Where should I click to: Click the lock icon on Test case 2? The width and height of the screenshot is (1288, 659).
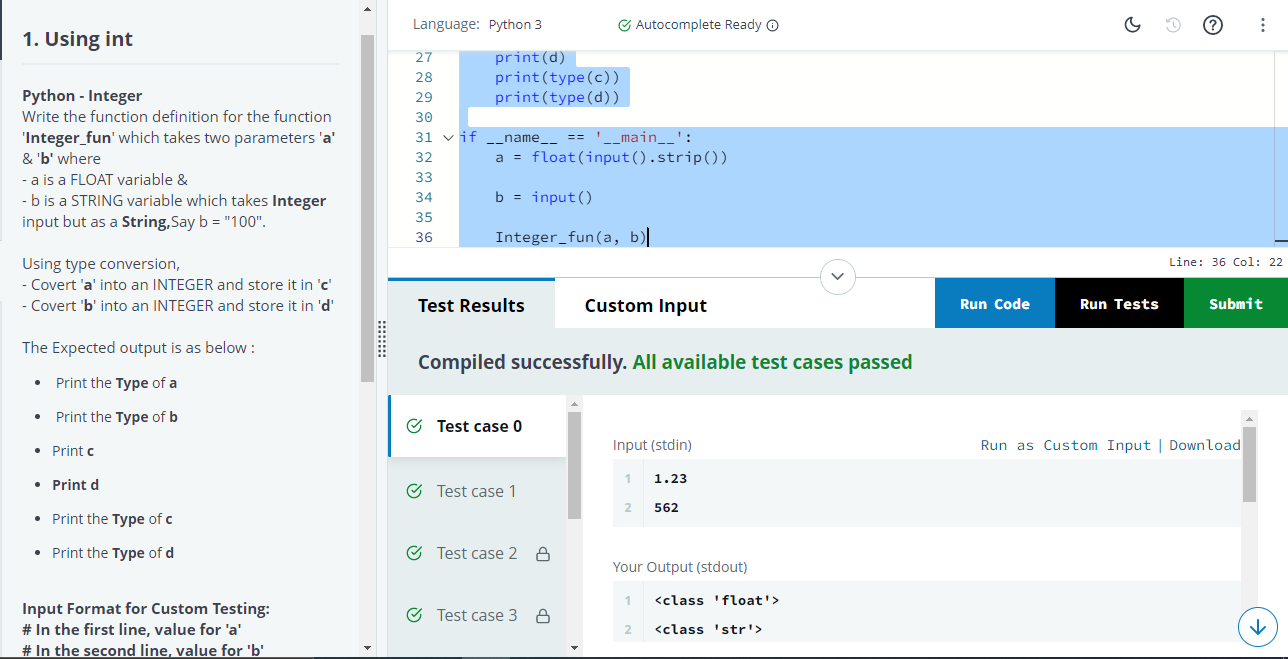pyautogui.click(x=543, y=554)
